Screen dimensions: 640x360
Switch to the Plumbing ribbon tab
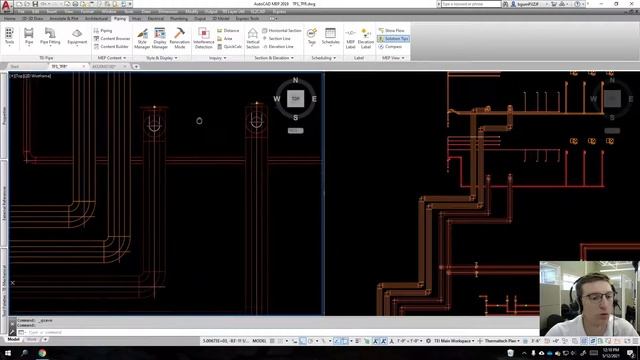click(x=179, y=19)
